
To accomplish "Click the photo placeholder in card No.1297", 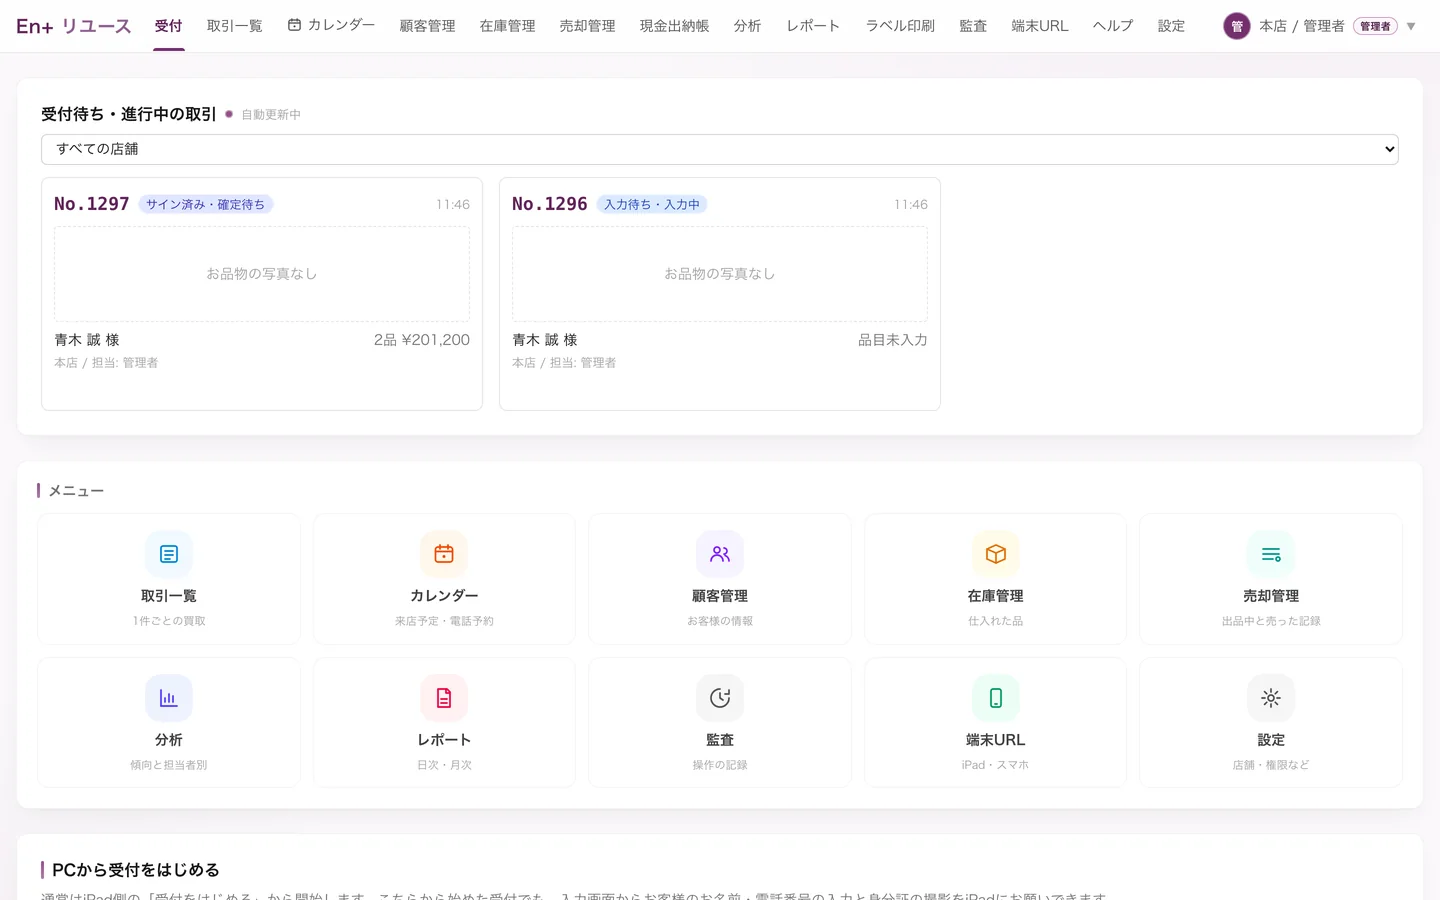I will (x=262, y=274).
